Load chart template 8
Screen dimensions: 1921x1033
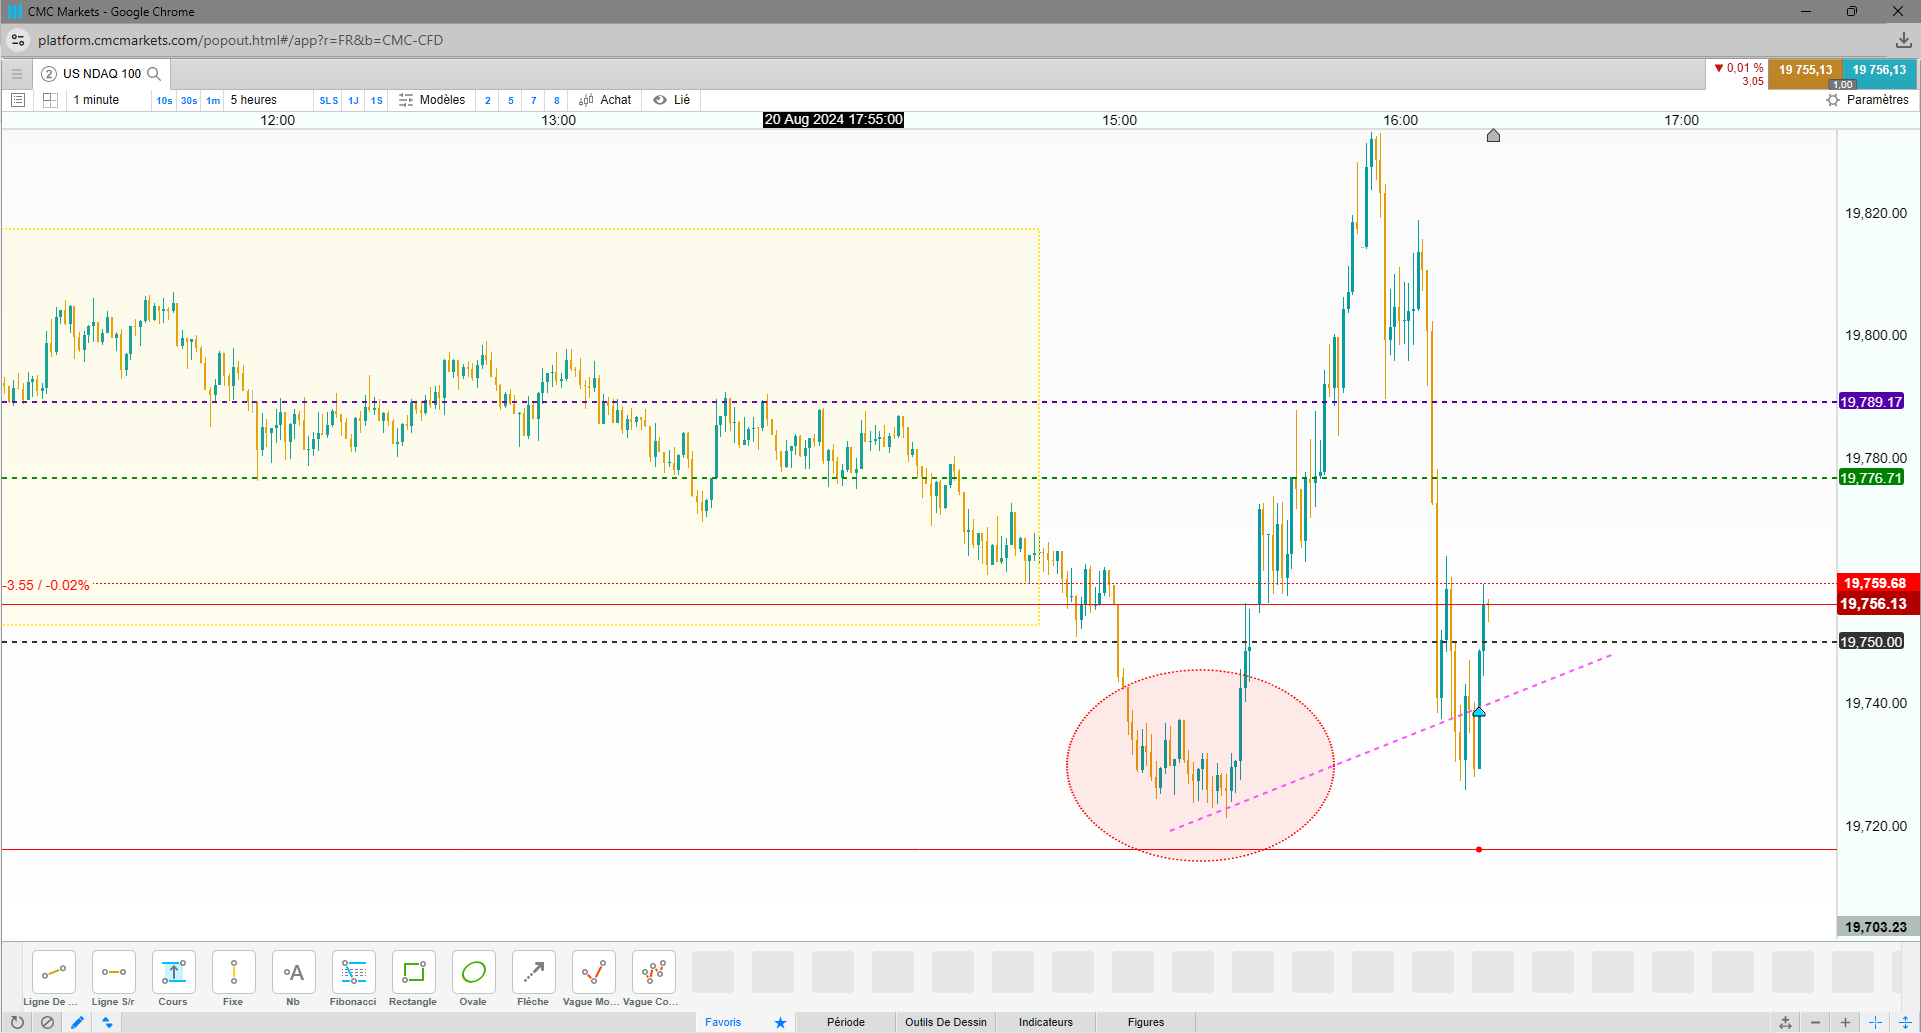(x=557, y=100)
